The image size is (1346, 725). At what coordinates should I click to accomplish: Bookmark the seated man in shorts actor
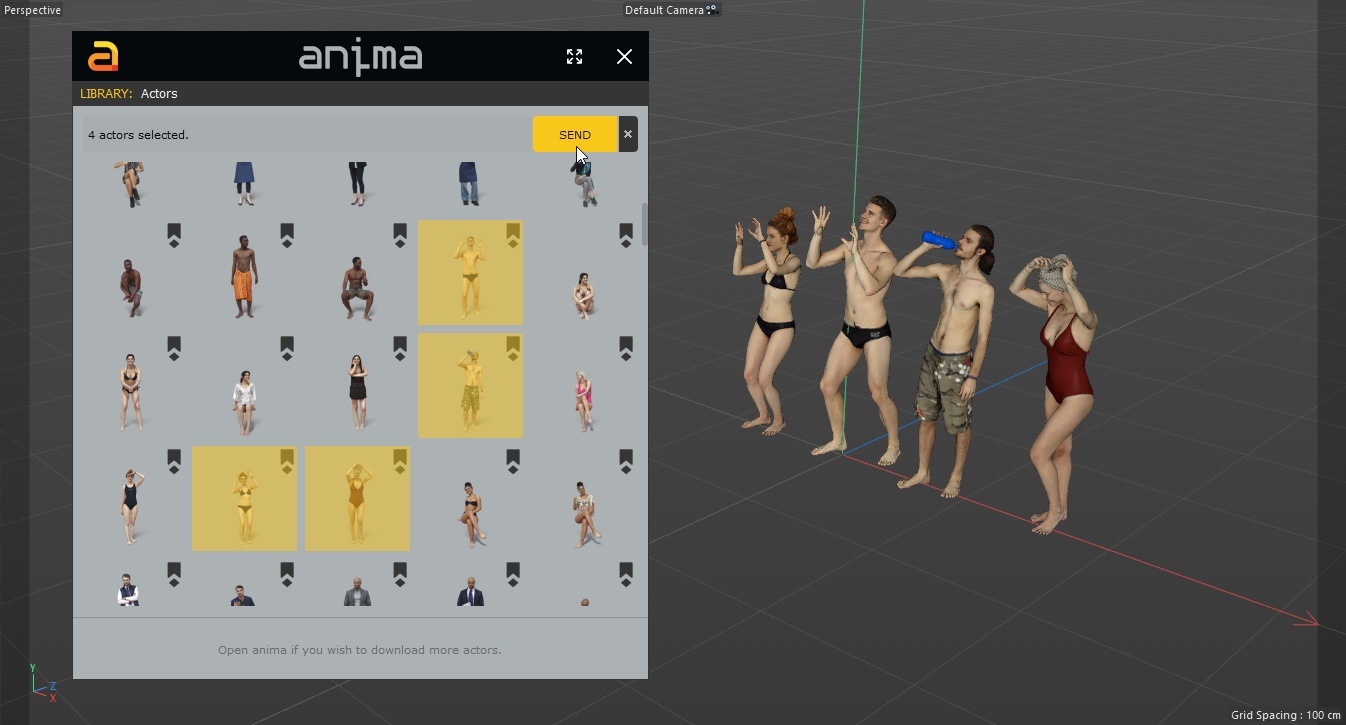399,235
